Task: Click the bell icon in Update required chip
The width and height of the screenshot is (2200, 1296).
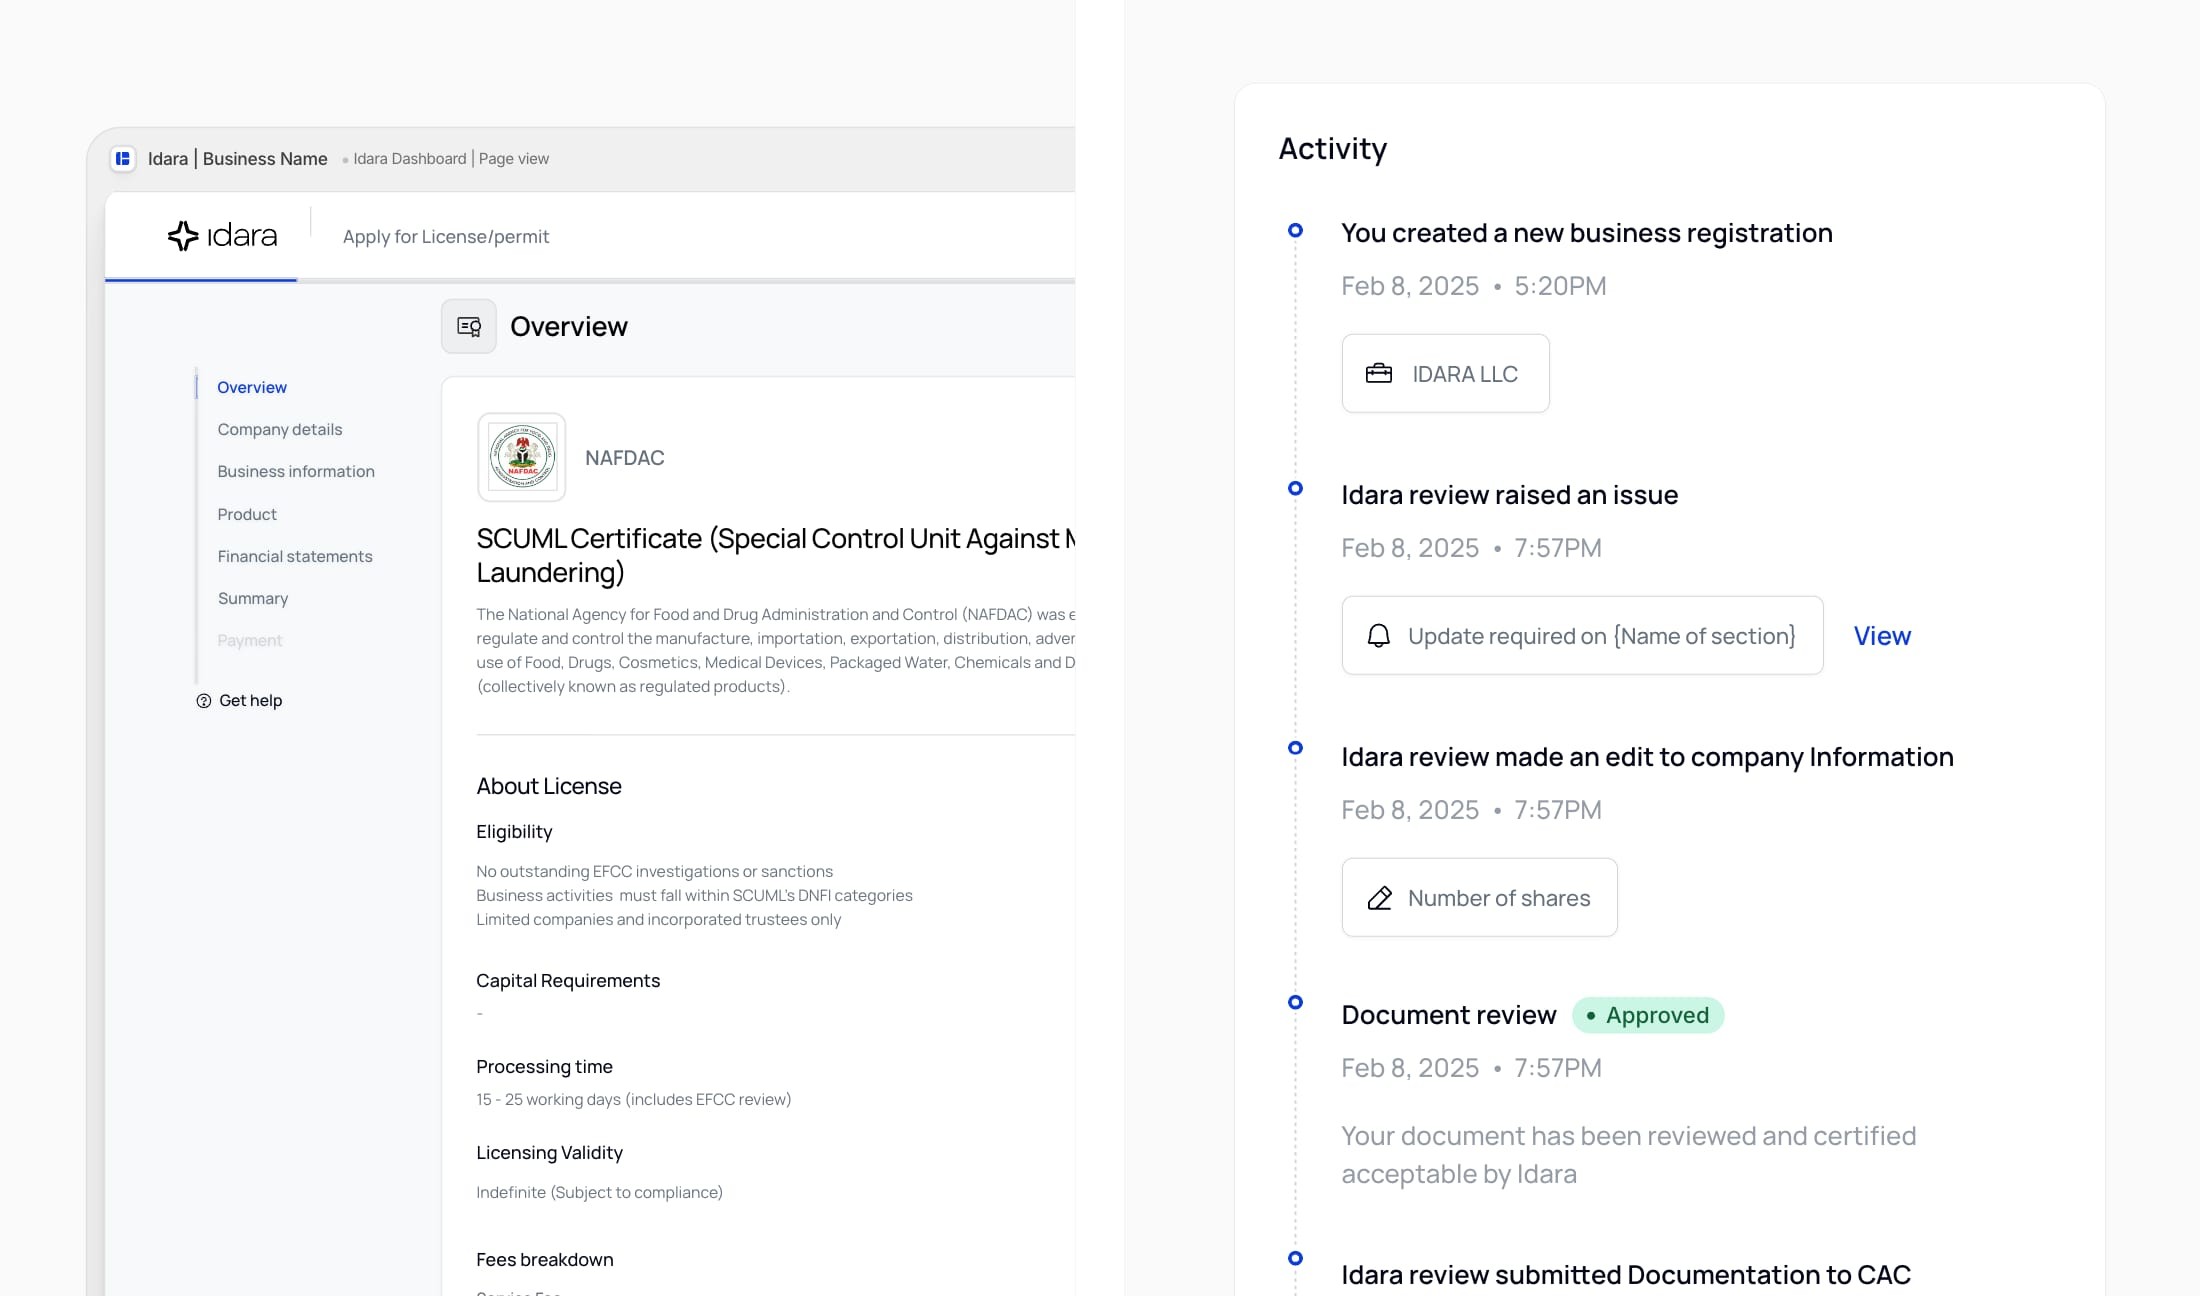Action: tap(1379, 636)
